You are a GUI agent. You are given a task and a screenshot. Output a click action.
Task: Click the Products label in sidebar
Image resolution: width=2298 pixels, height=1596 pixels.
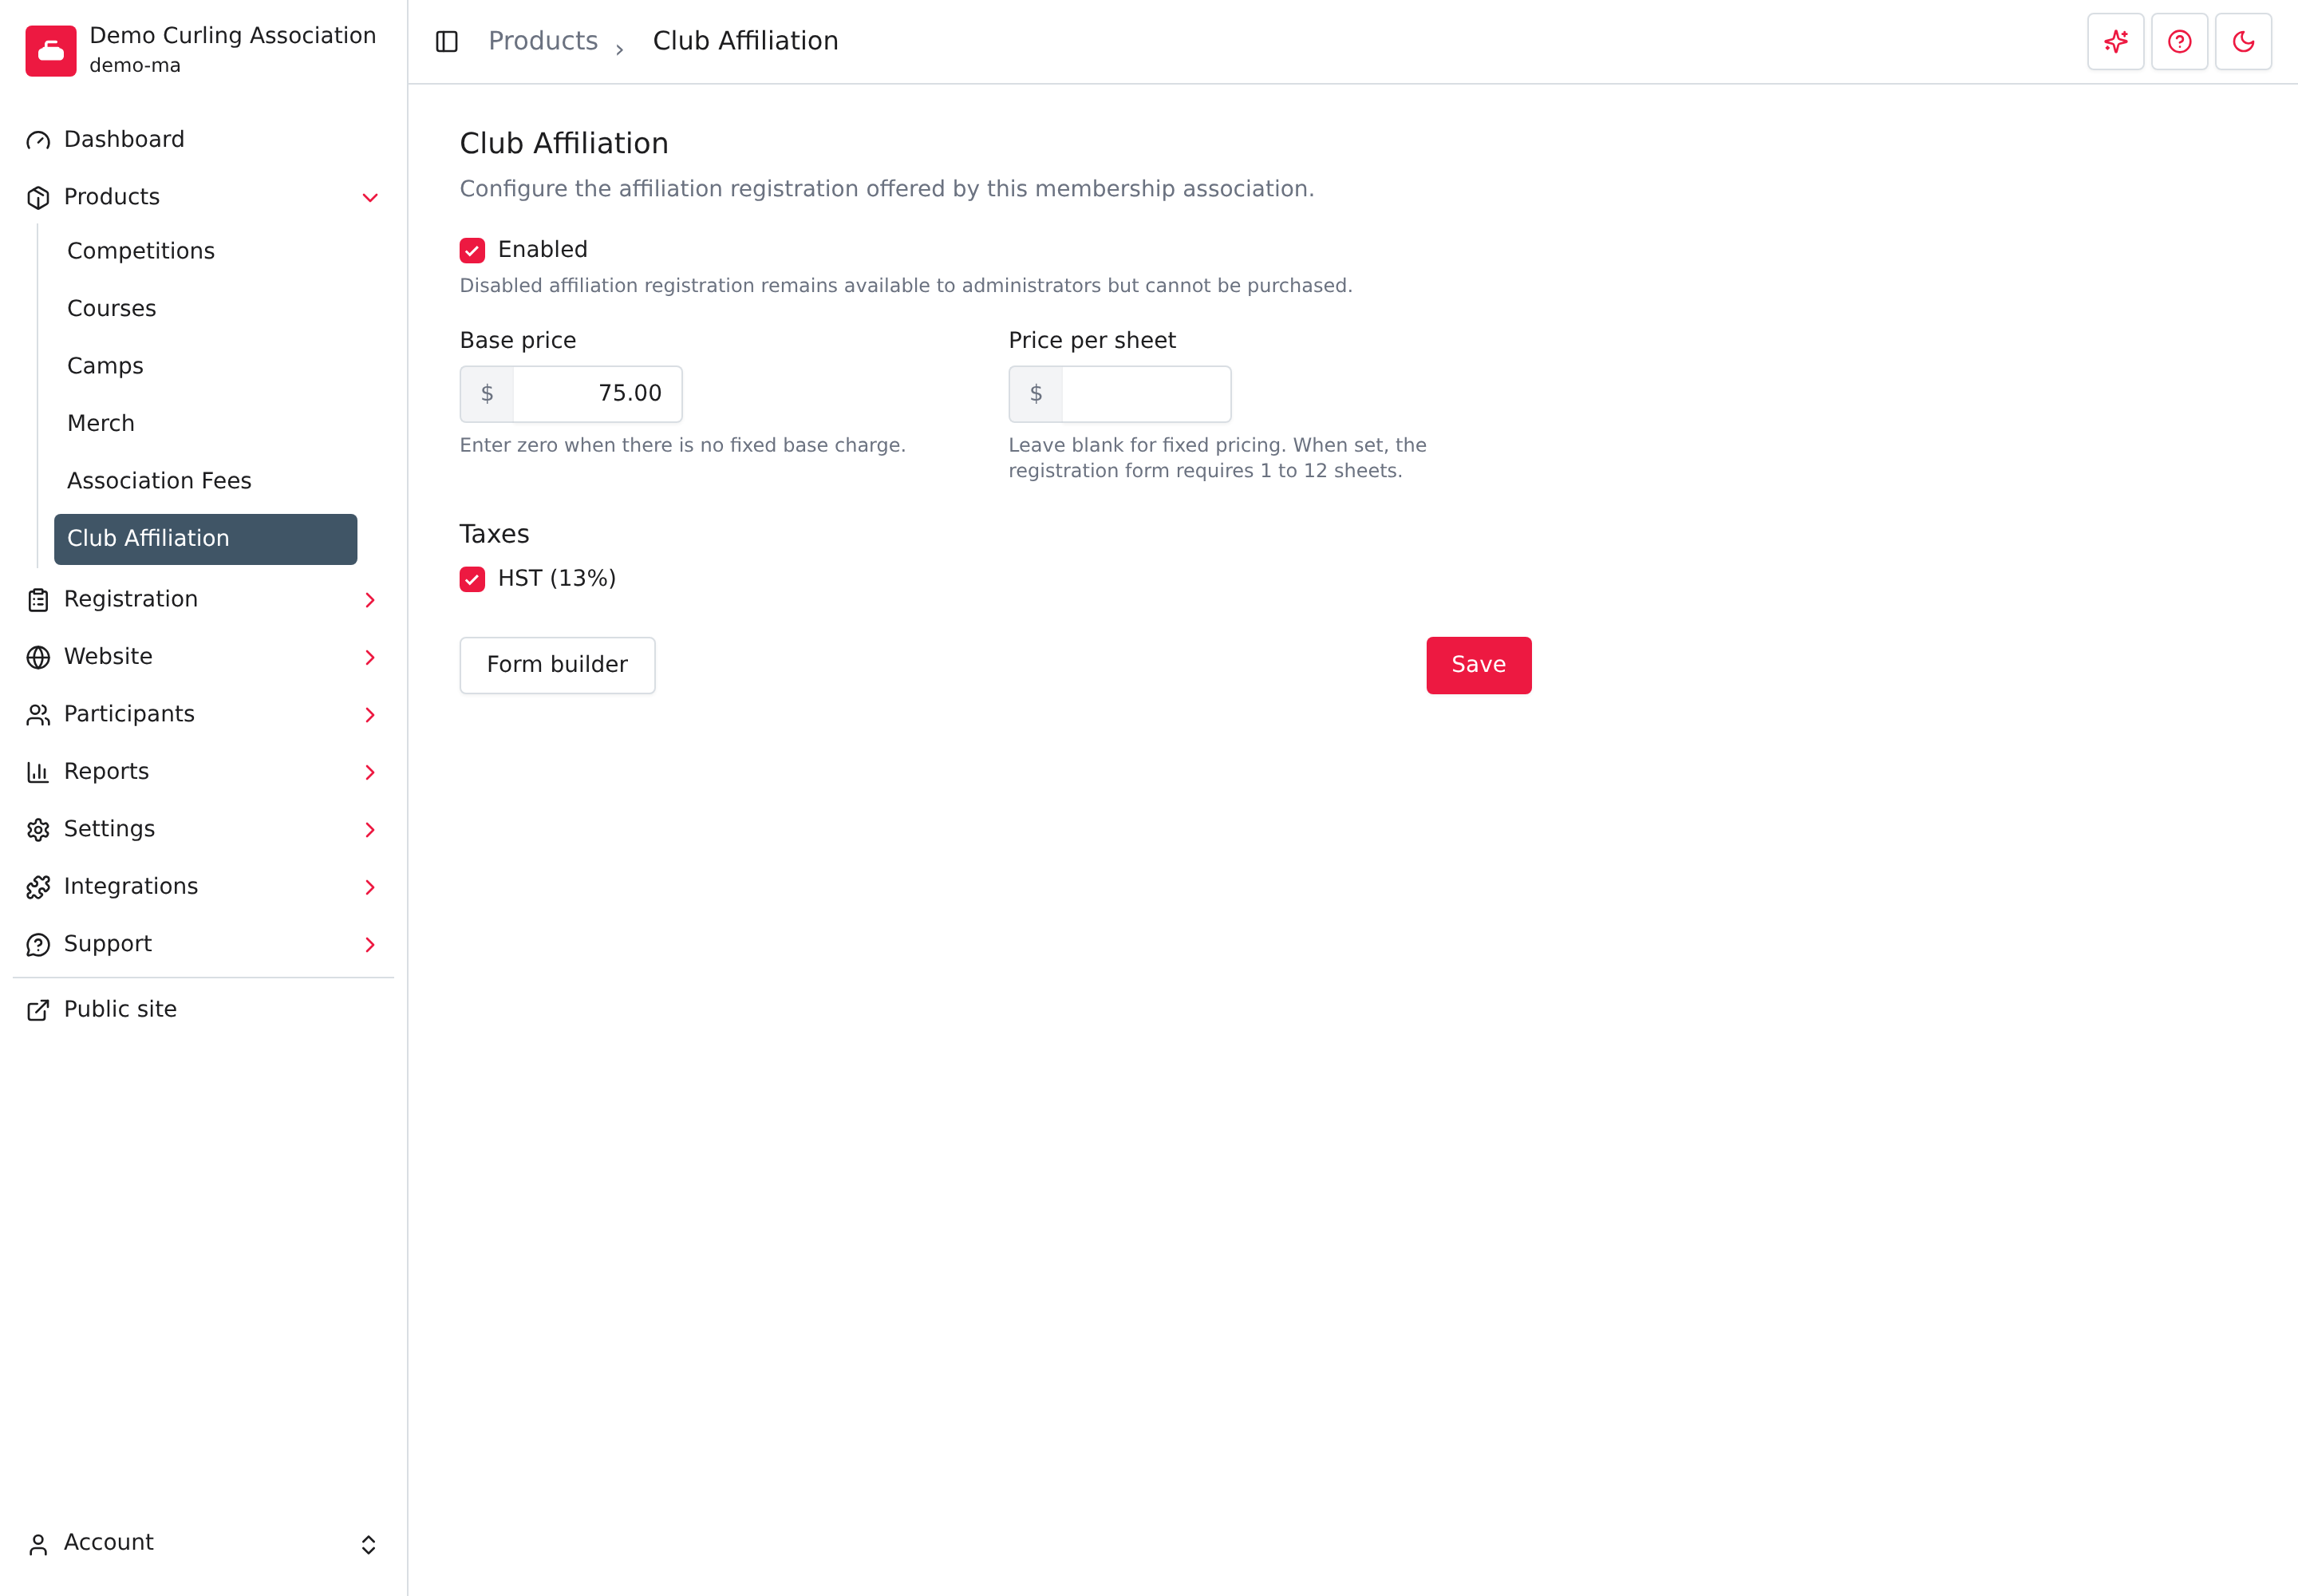tap(112, 197)
